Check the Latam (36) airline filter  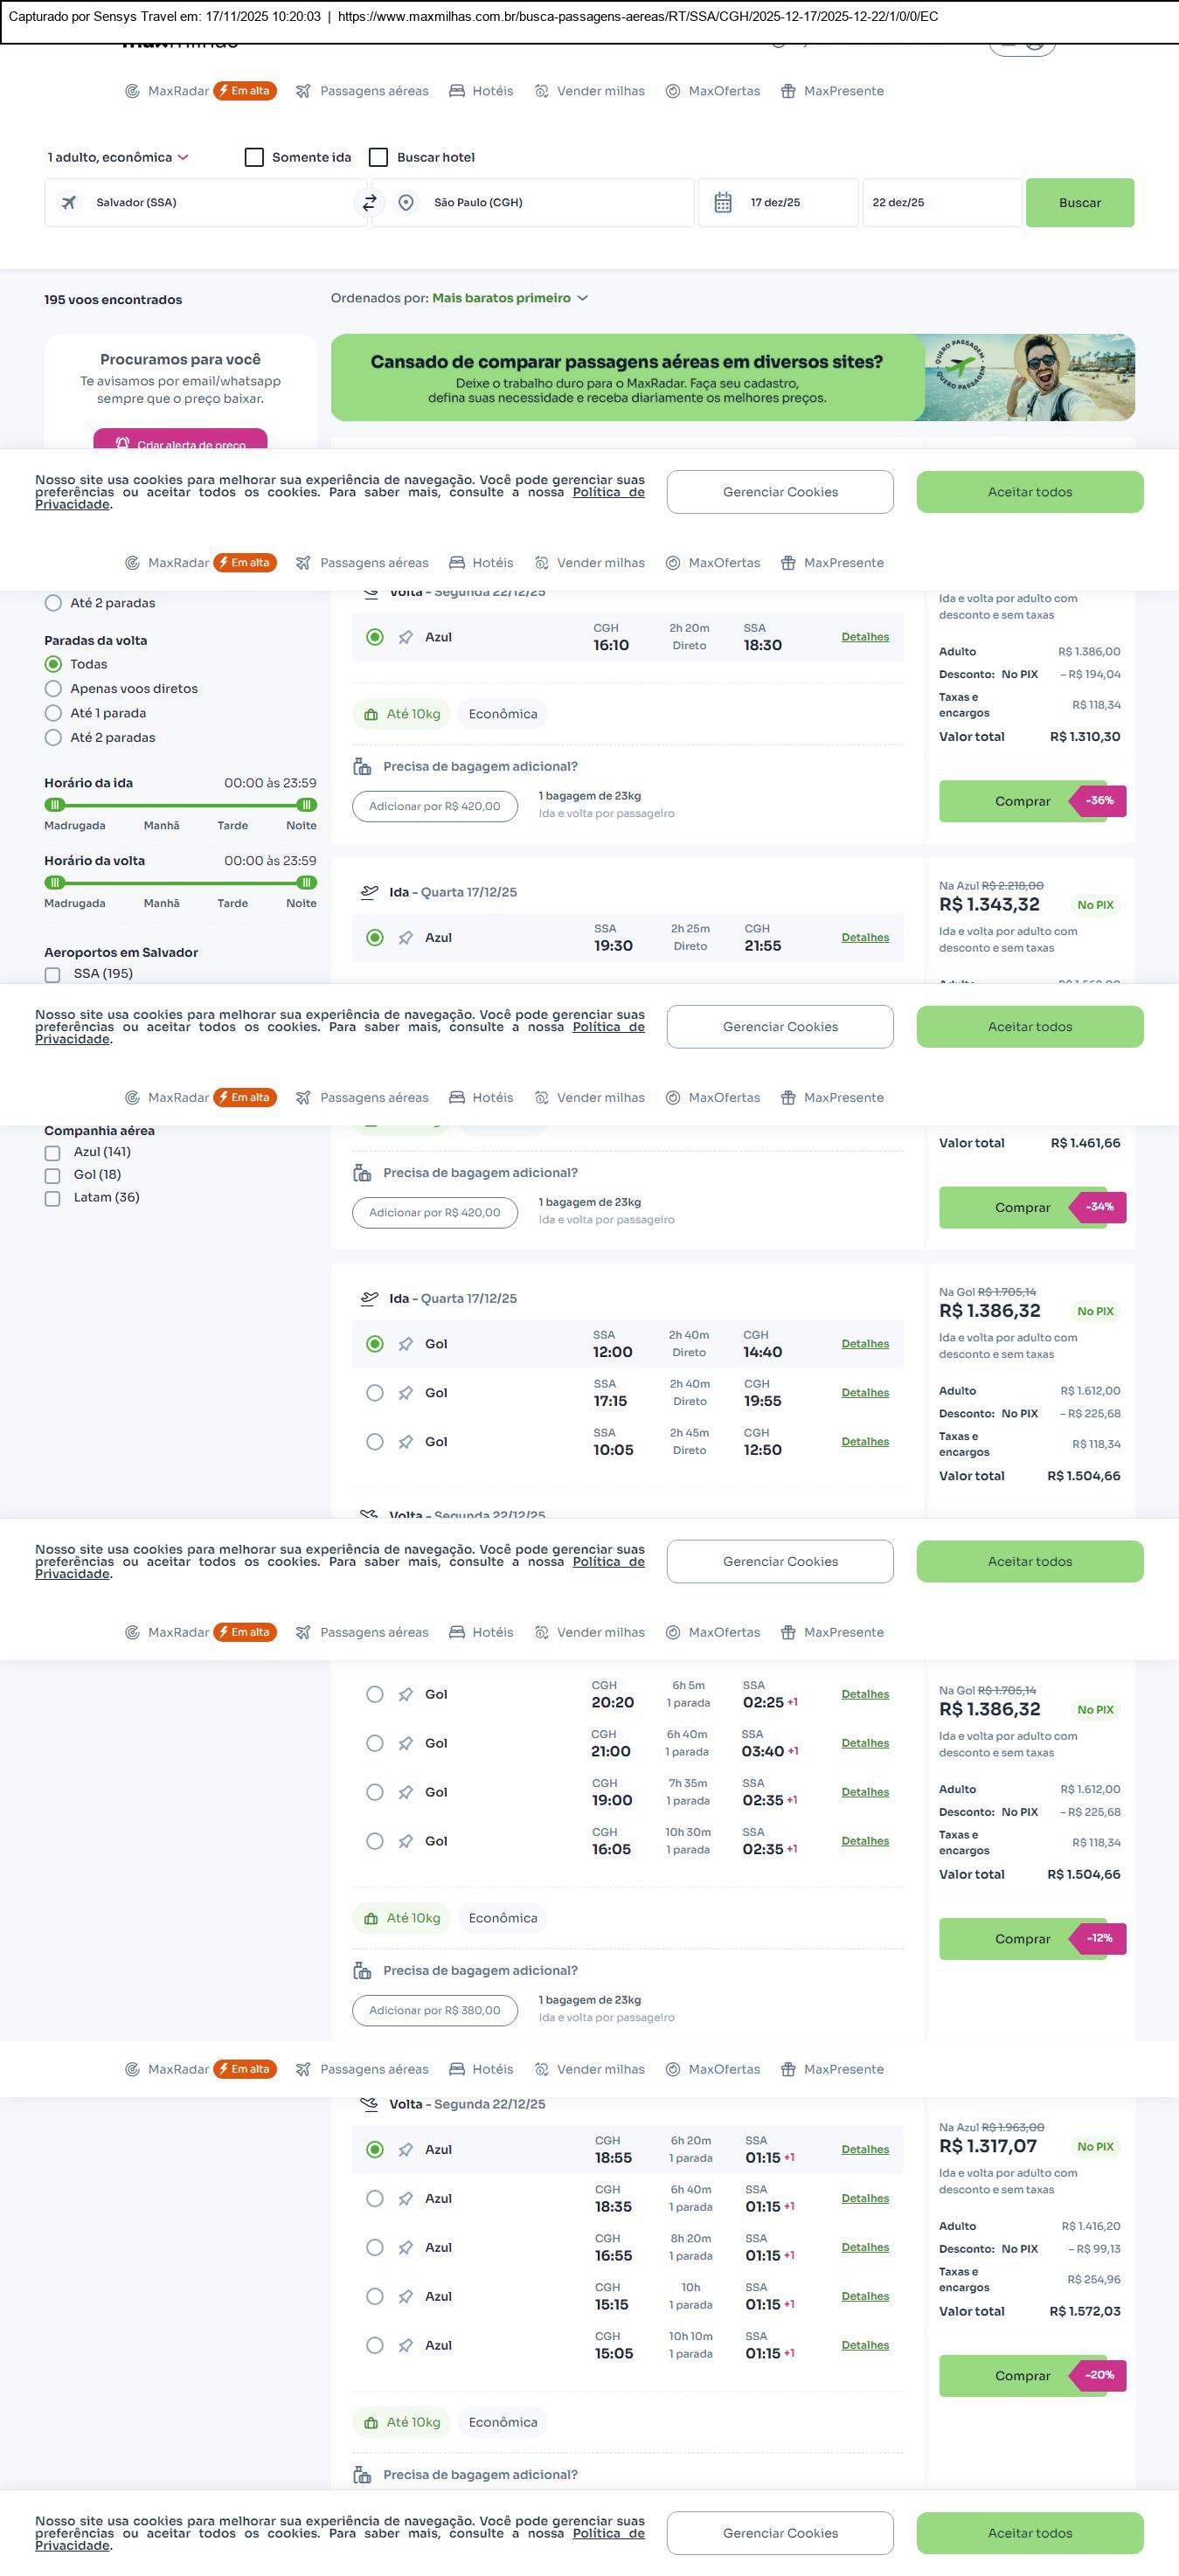(53, 1198)
